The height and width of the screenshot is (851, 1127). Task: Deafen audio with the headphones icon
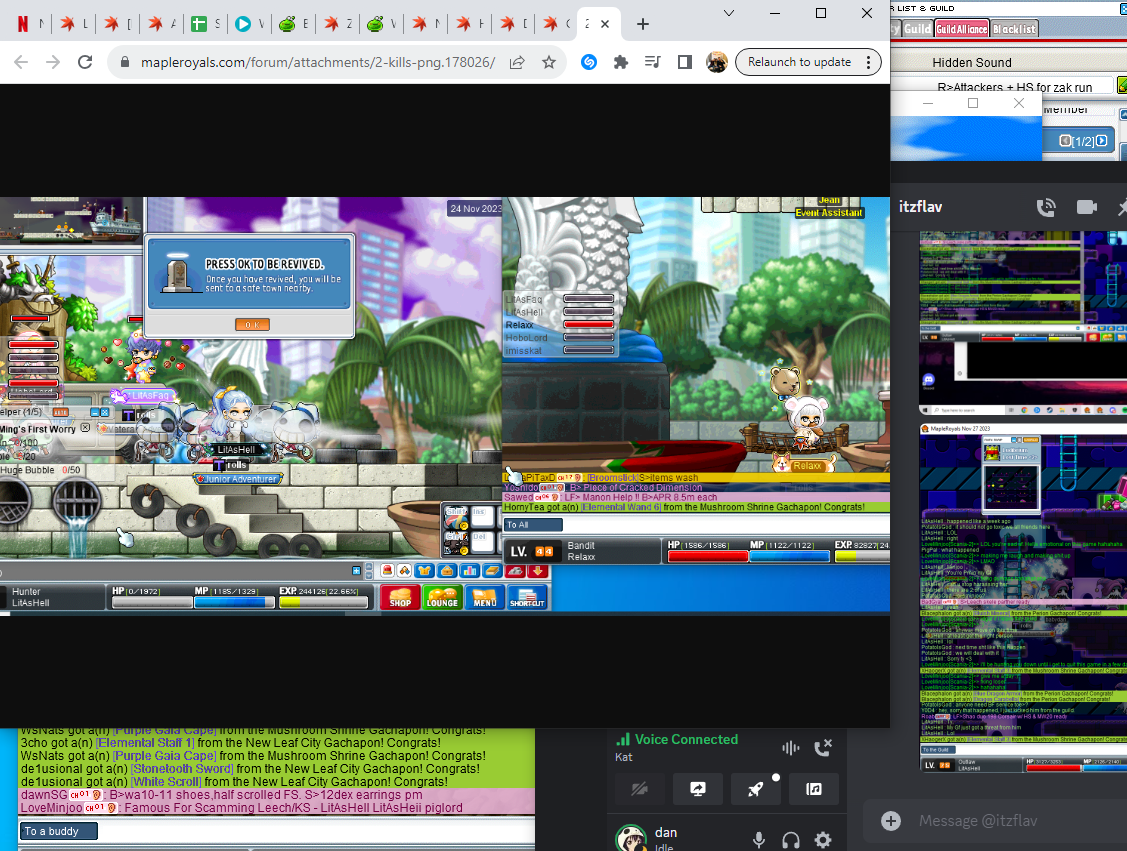(x=791, y=840)
